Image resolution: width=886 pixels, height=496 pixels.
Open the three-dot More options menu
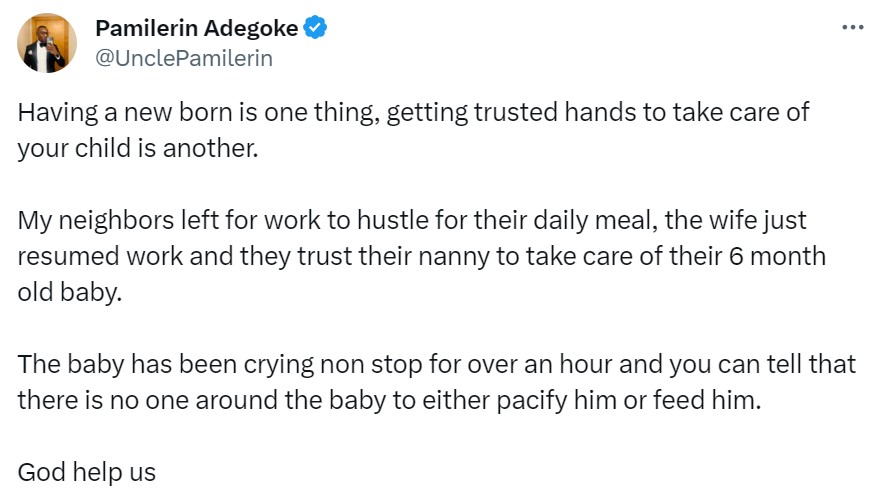(852, 28)
